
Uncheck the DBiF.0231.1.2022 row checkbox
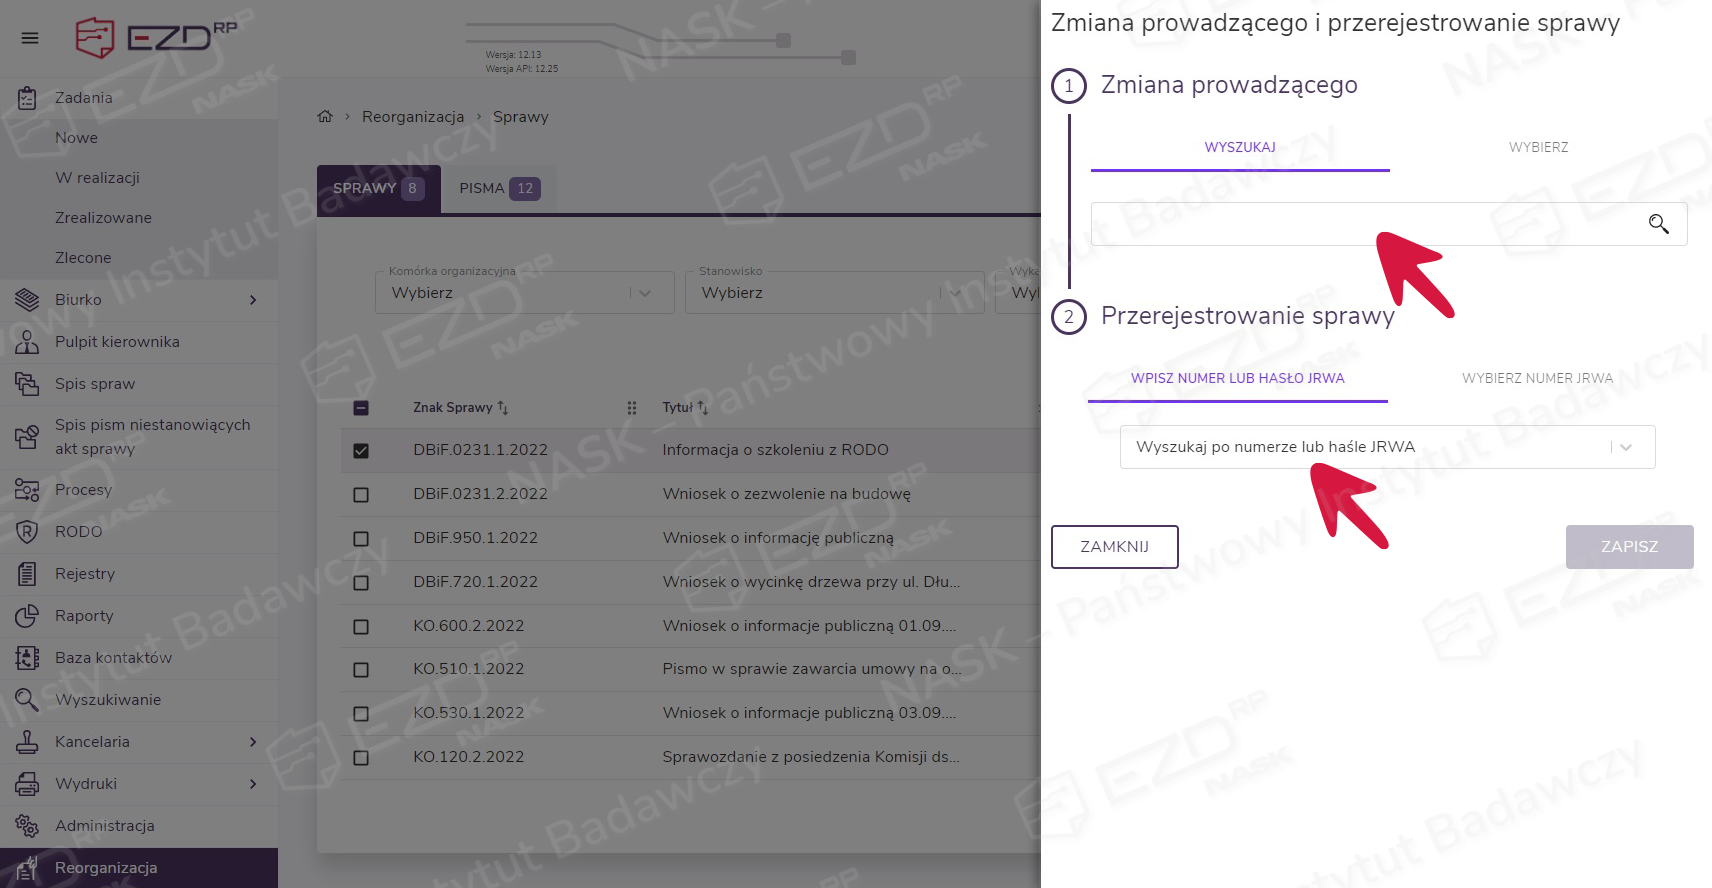pyautogui.click(x=361, y=451)
